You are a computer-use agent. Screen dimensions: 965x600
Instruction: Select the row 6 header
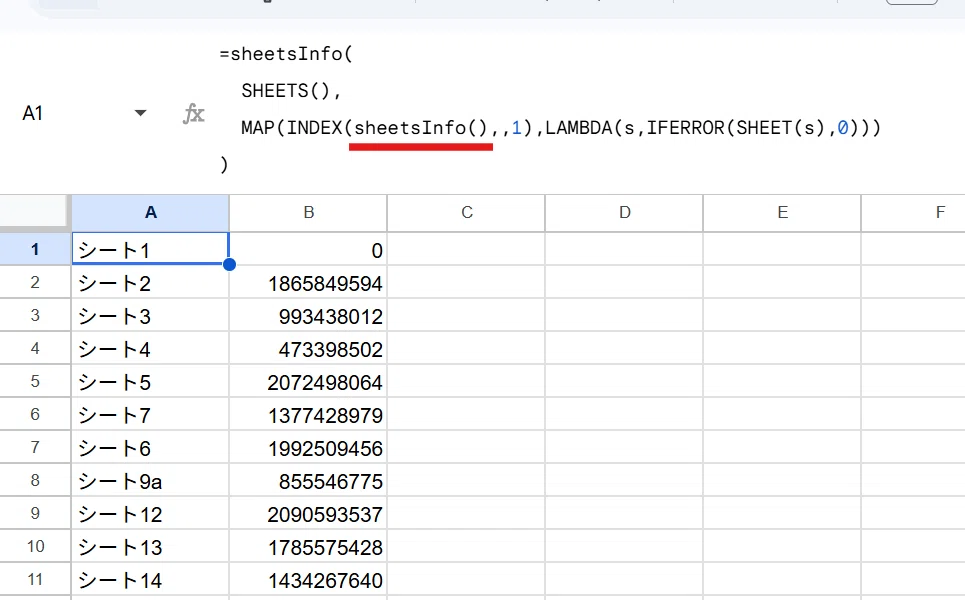tap(35, 414)
